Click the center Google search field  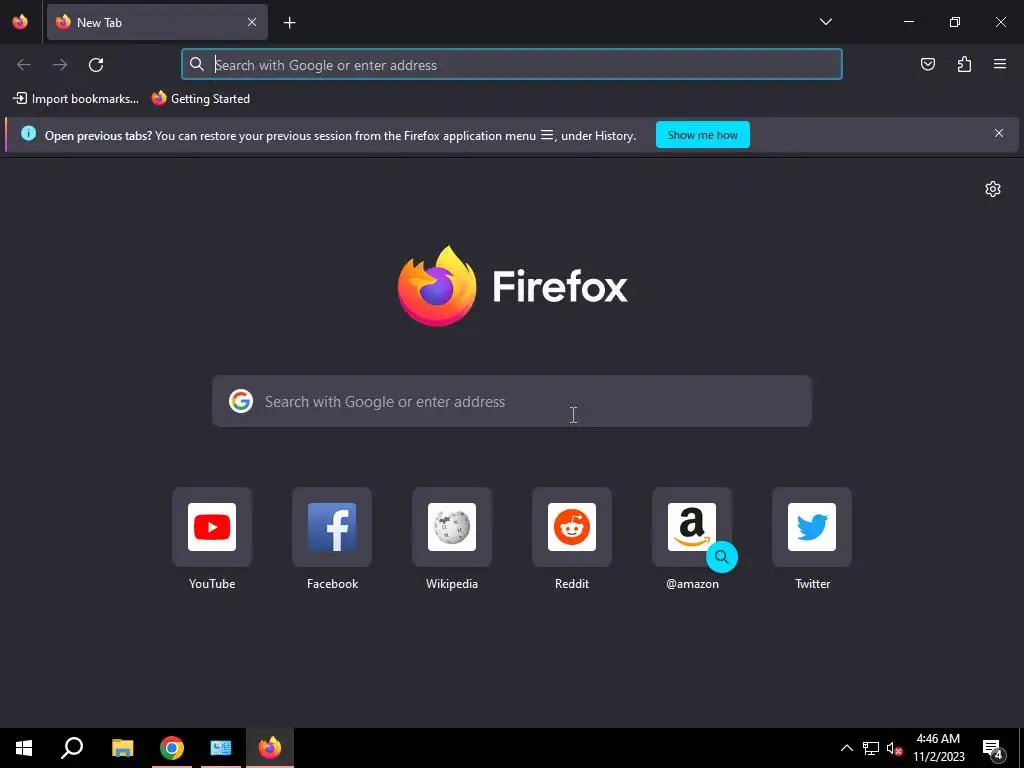[x=512, y=401]
